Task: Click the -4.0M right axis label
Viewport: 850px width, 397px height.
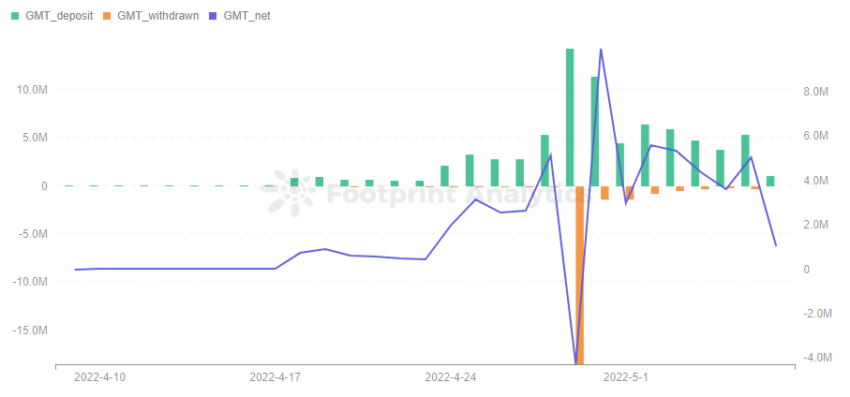Action: pyautogui.click(x=814, y=357)
